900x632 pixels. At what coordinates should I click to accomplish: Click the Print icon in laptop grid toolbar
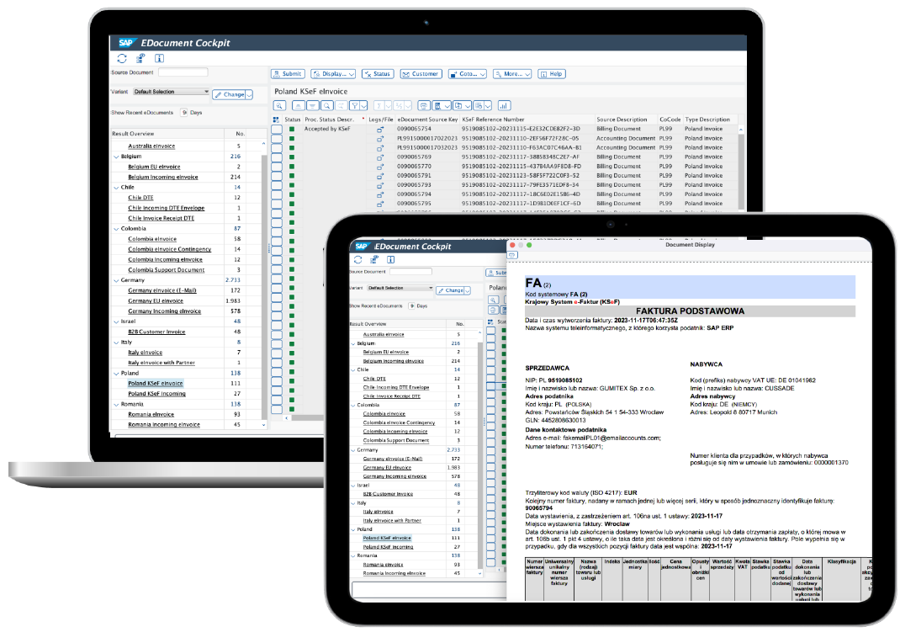tap(424, 106)
